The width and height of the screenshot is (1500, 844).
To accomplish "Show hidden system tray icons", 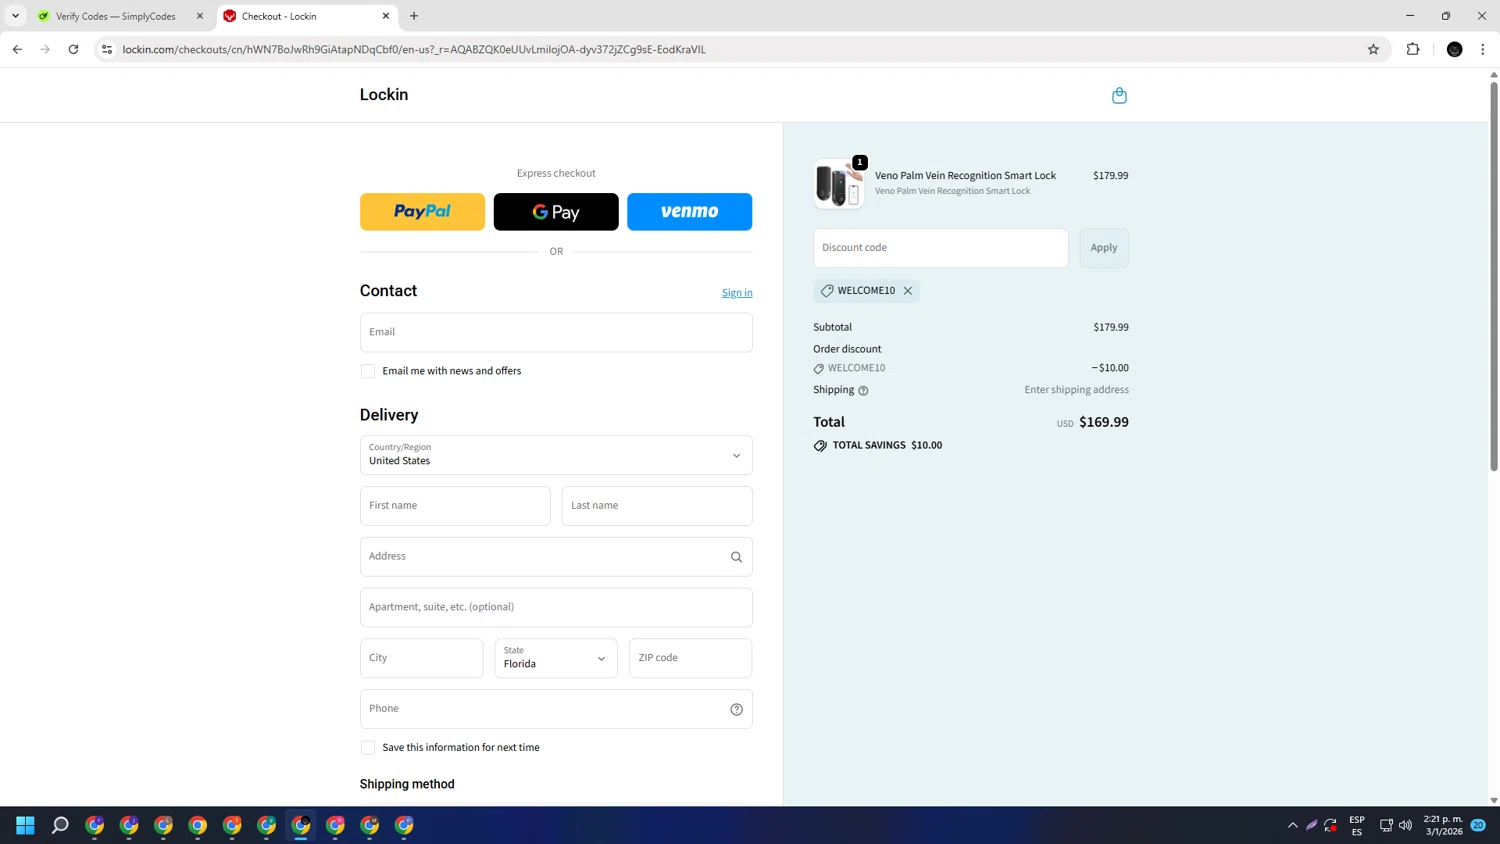I will pos(1293,825).
